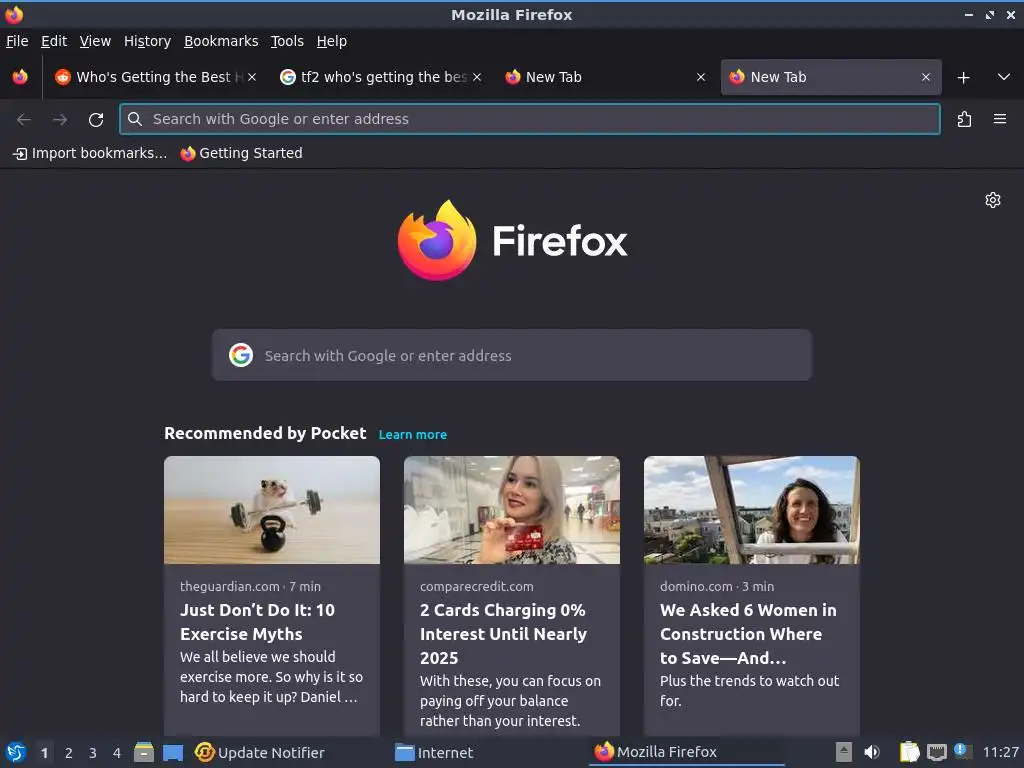
Task: Close the Reddit 'Who's Getting the Best' tab
Action: tap(252, 77)
